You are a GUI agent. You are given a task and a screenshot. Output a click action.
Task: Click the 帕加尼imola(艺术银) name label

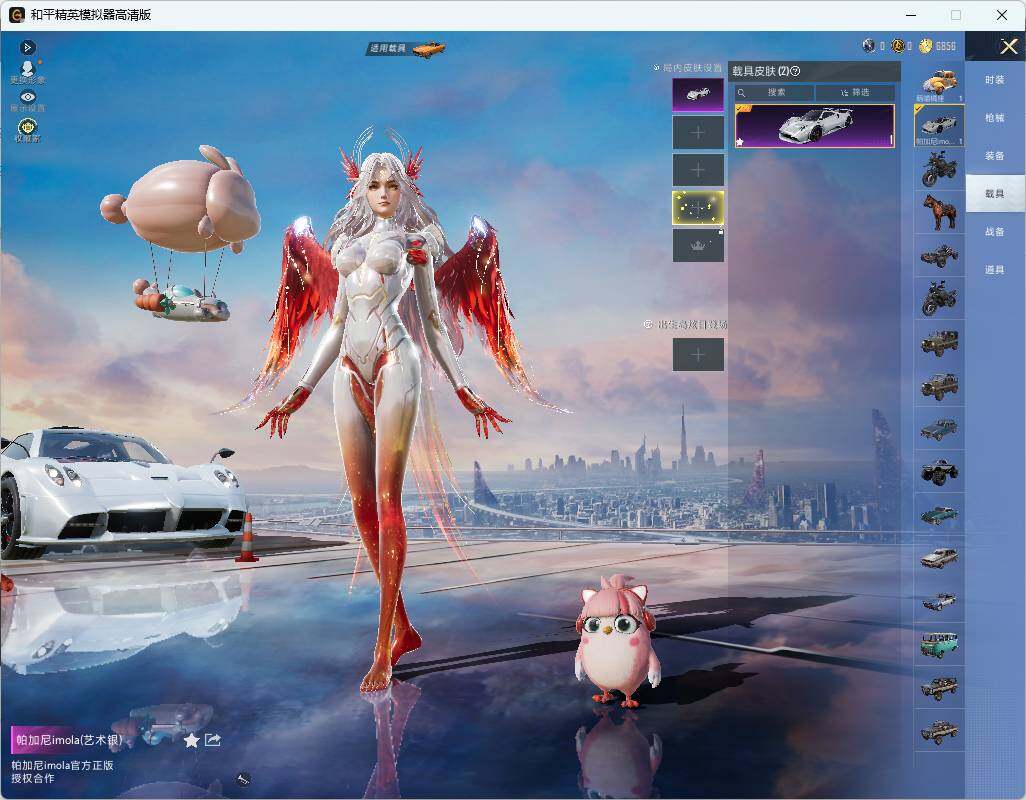click(69, 740)
